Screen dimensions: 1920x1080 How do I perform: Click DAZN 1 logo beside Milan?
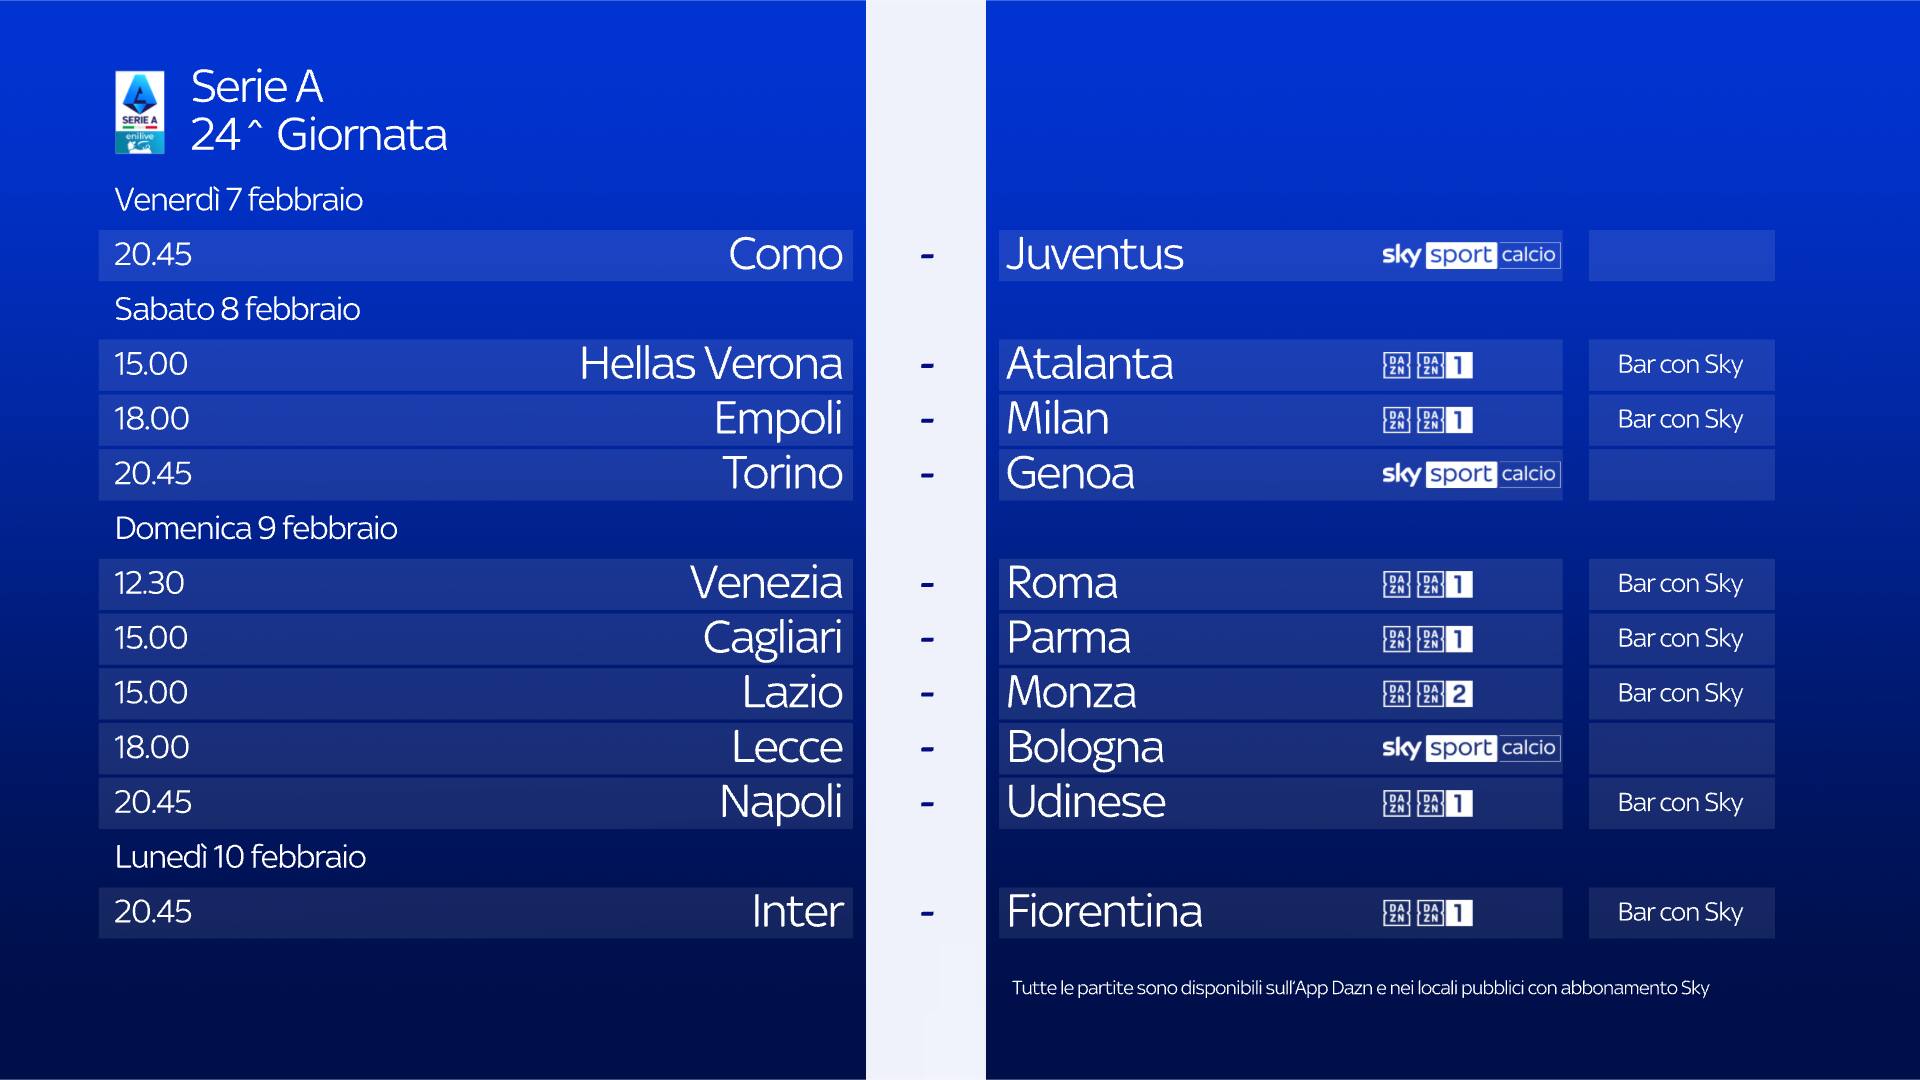click(x=1428, y=420)
